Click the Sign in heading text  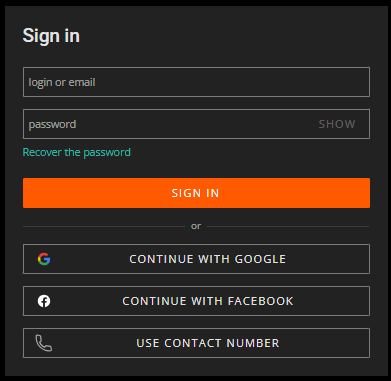coord(51,36)
